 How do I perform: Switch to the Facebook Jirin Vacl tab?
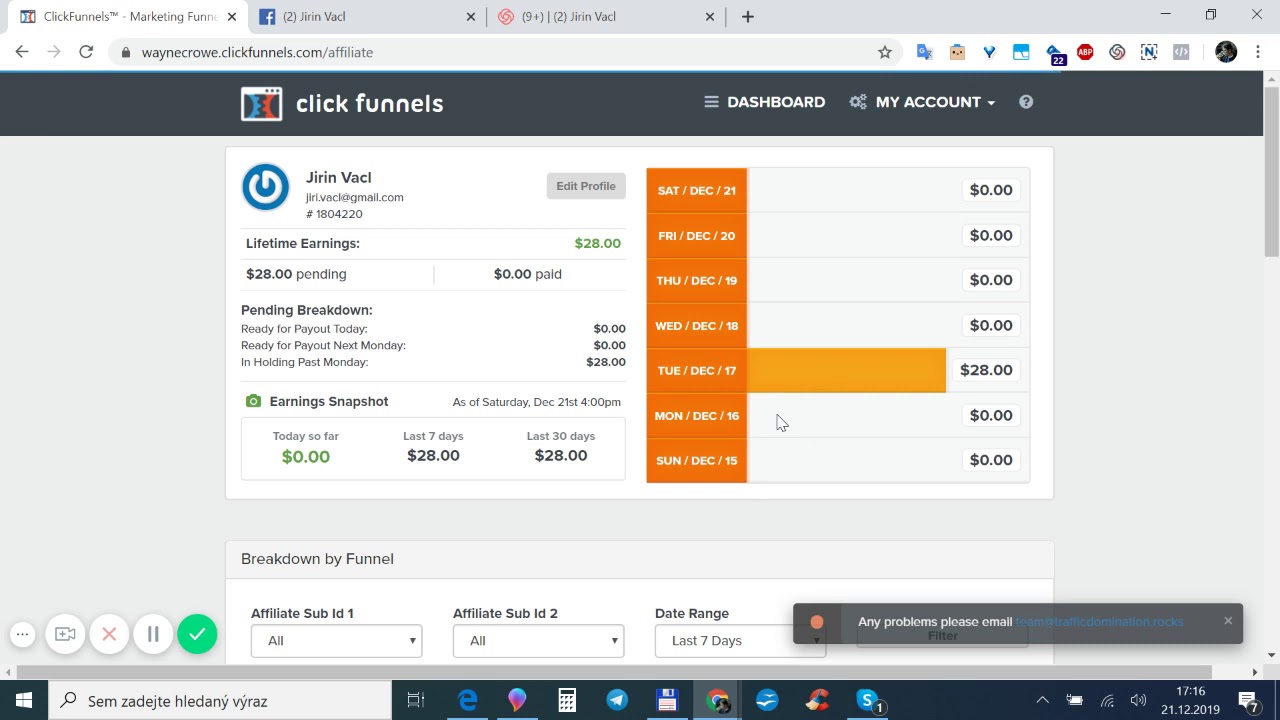point(368,17)
